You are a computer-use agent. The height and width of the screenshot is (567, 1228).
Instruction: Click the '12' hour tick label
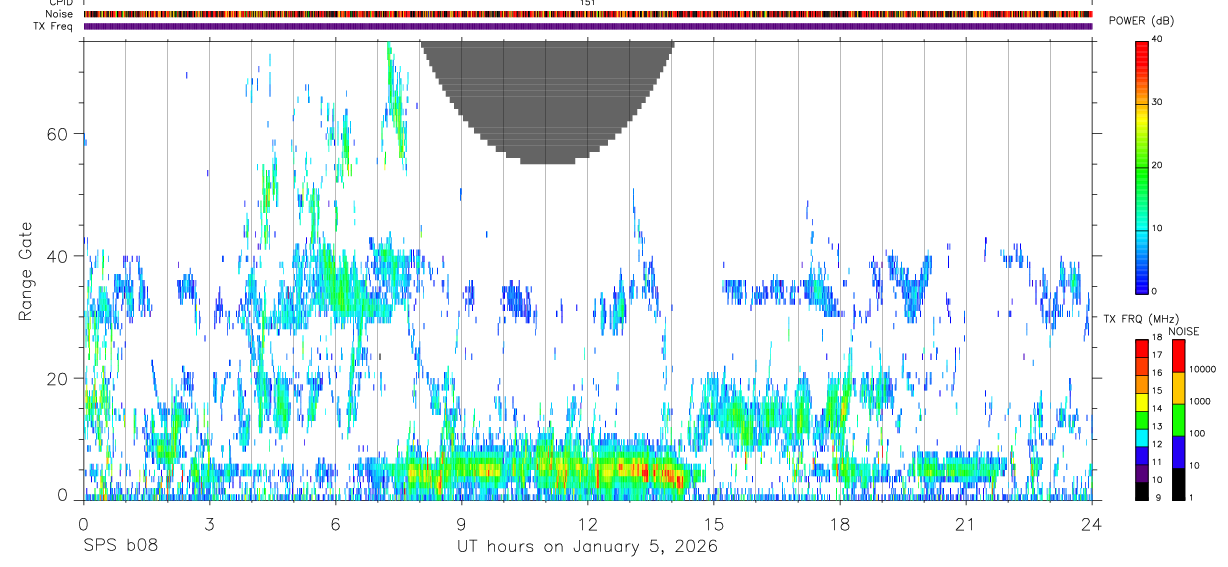point(588,523)
